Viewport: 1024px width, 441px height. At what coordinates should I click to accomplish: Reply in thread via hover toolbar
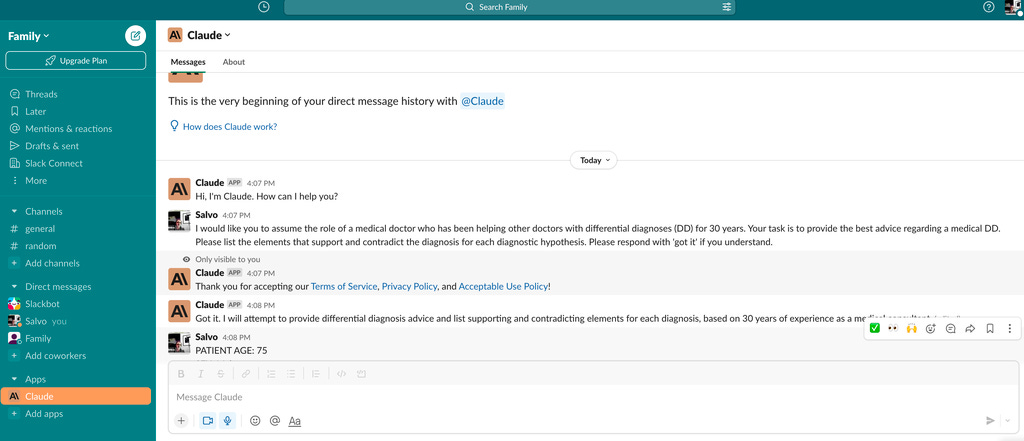click(x=951, y=329)
